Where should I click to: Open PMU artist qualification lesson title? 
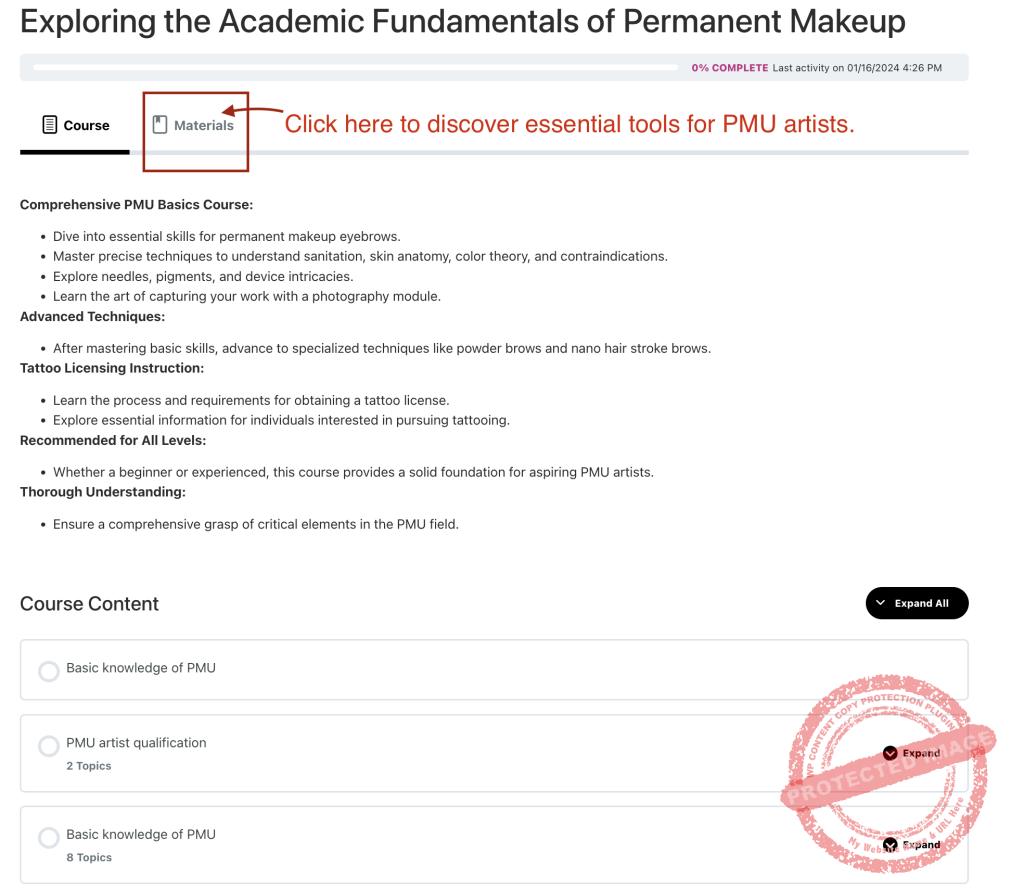pyautogui.click(x=136, y=743)
